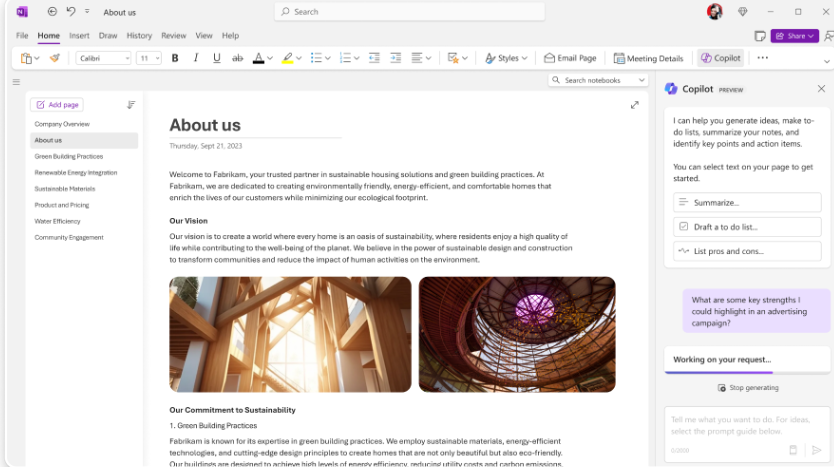Open the user account avatar
834x467 pixels.
coord(715,12)
